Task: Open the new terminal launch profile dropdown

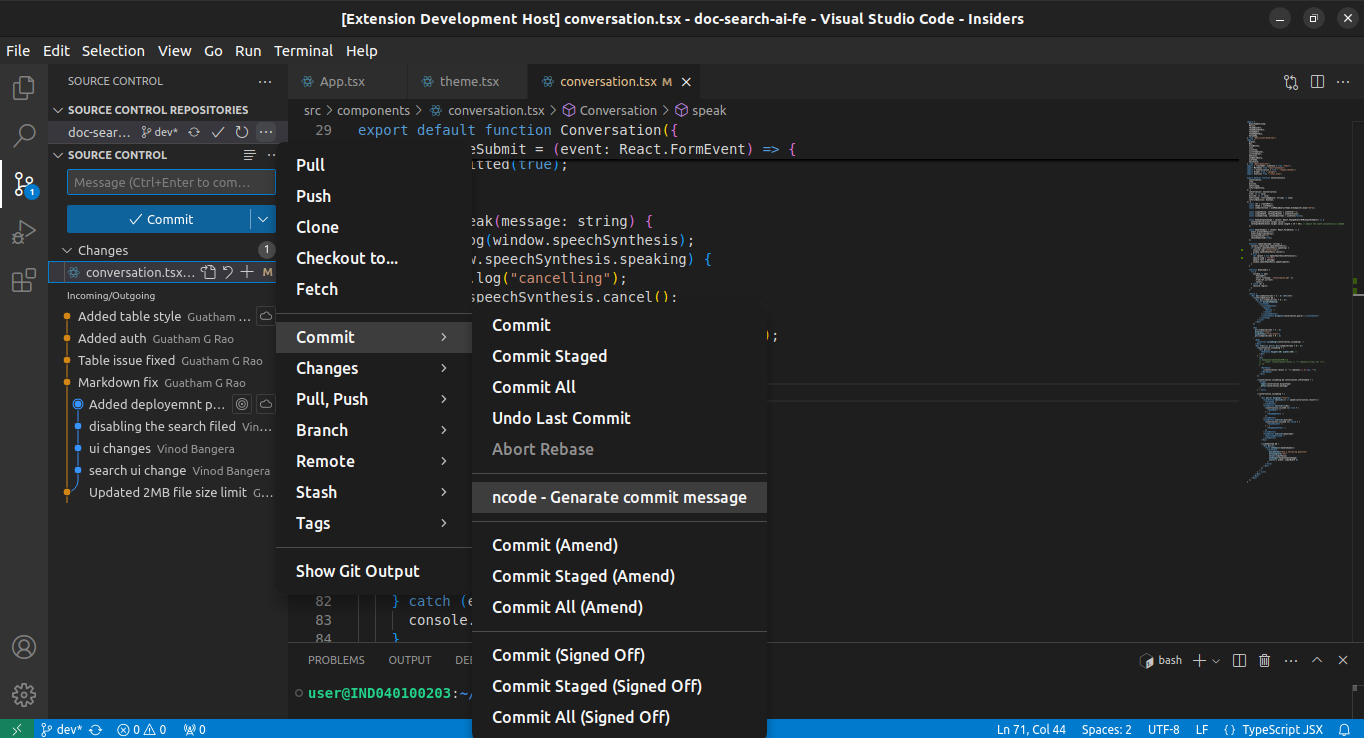Action: coord(1216,660)
